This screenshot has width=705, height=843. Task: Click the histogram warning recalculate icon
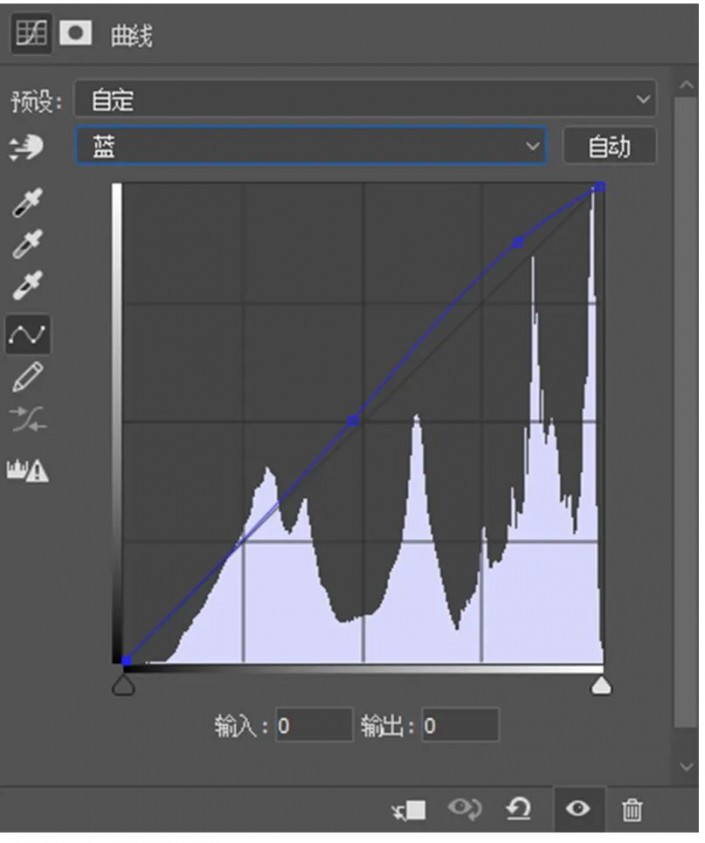click(27, 470)
